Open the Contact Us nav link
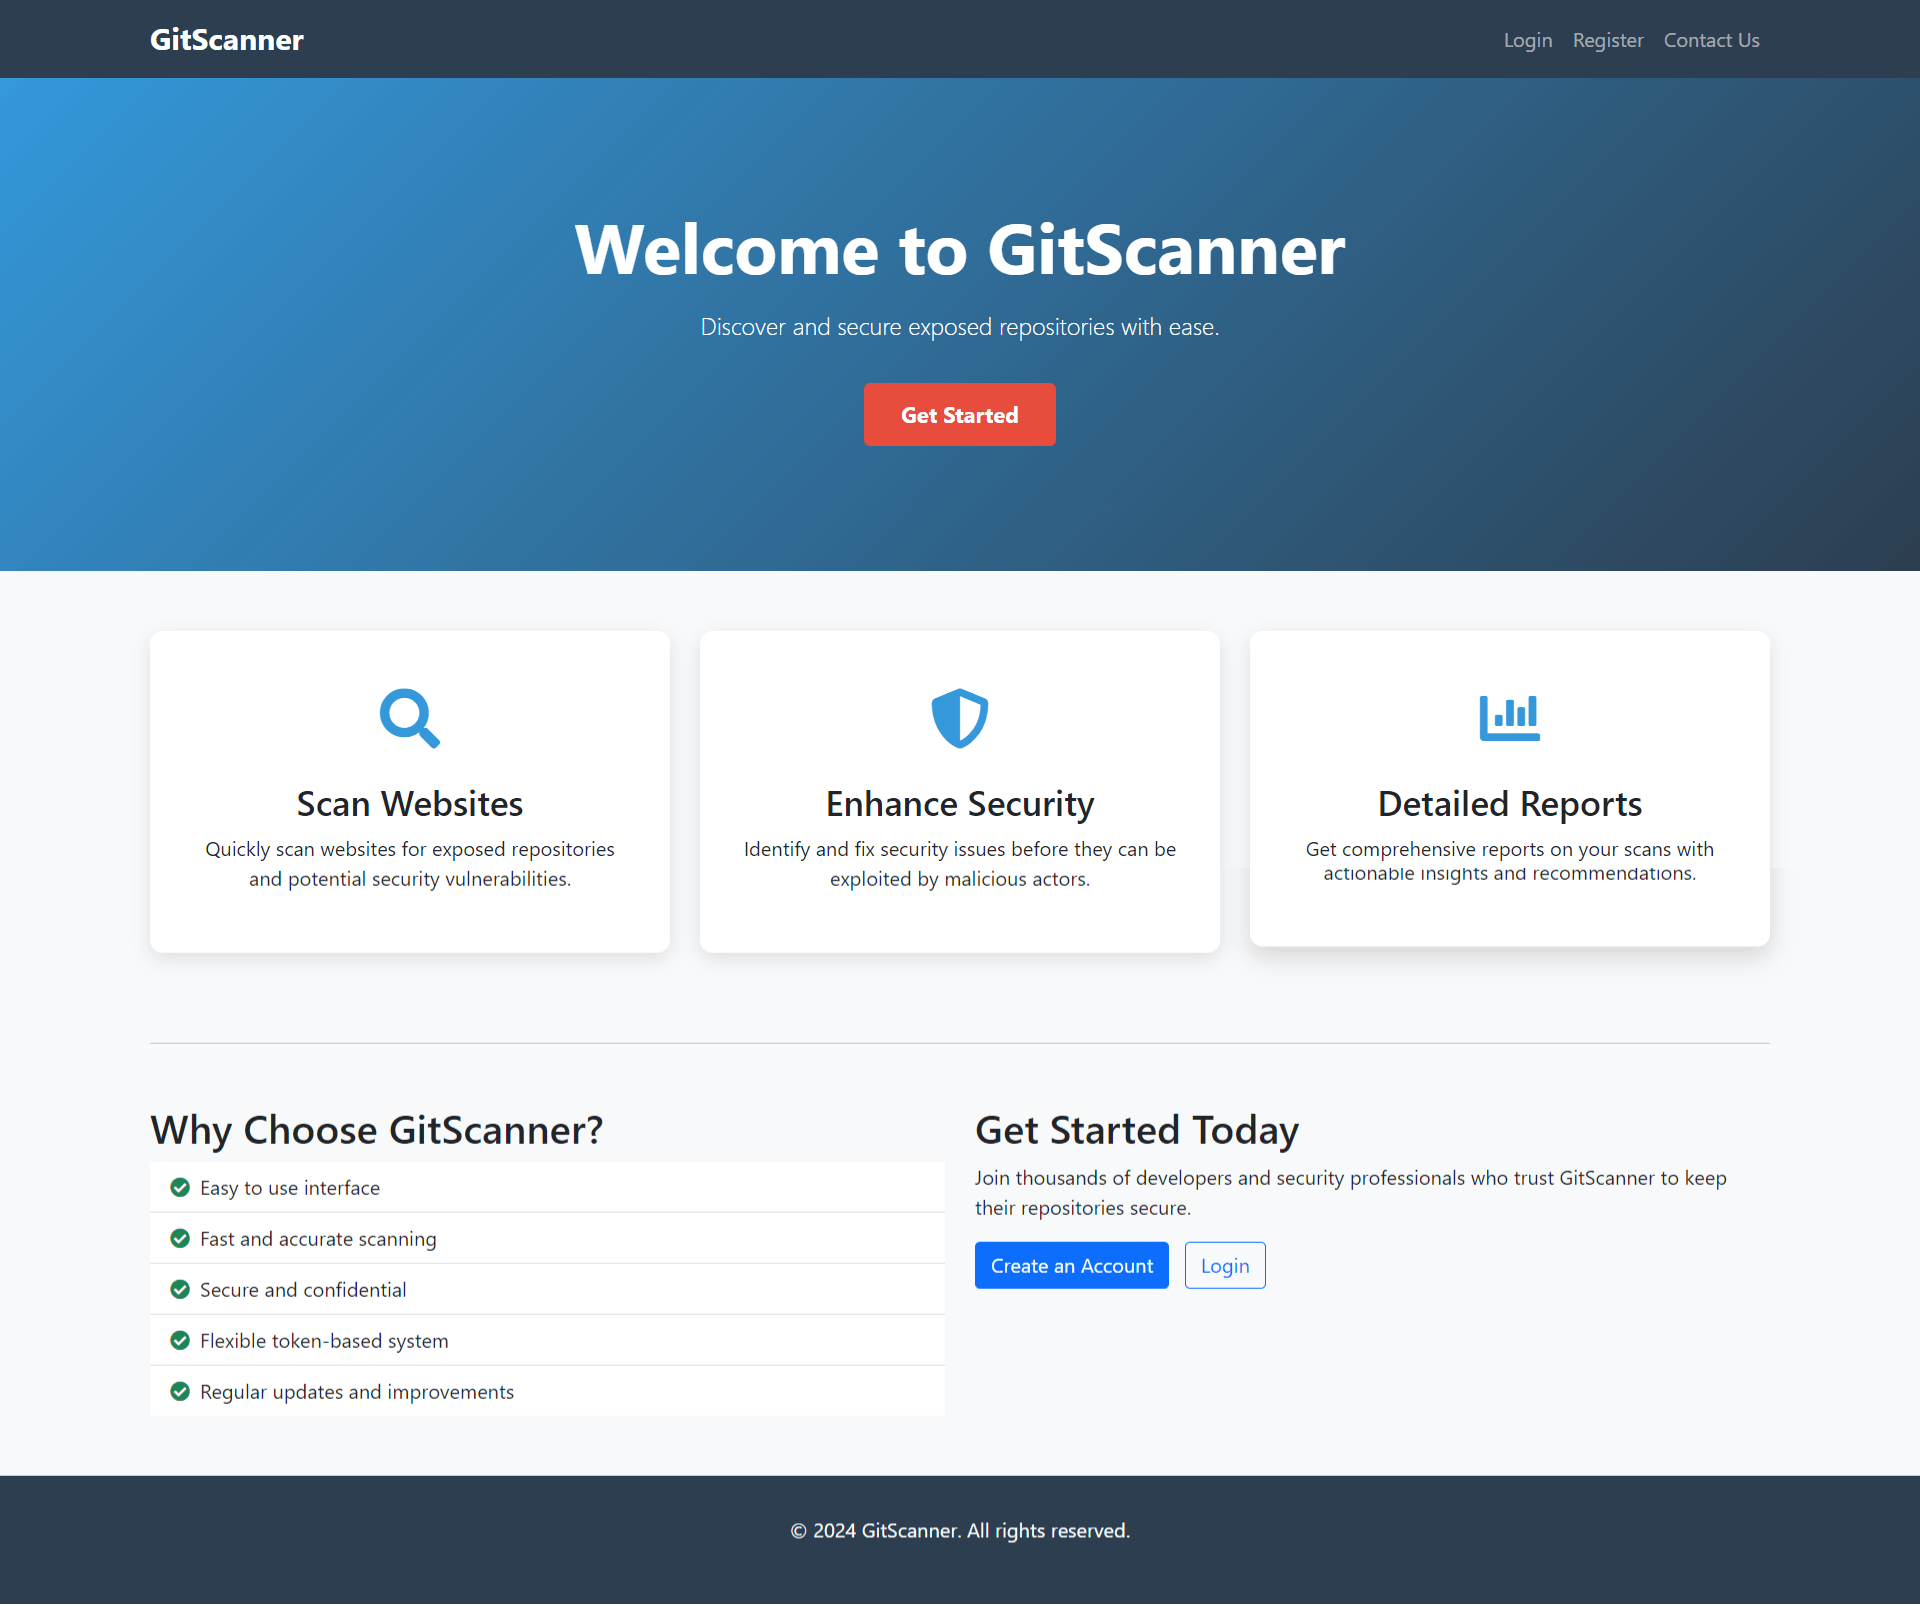Viewport: 1920px width, 1606px height. [x=1712, y=40]
